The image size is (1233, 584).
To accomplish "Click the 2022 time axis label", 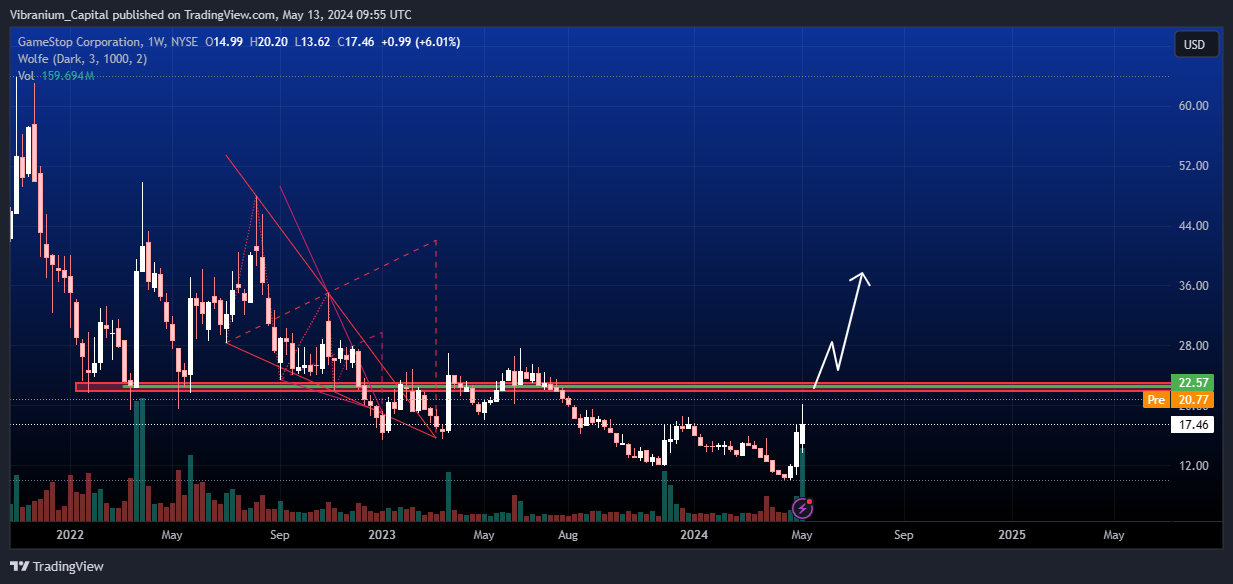I will click(x=69, y=535).
